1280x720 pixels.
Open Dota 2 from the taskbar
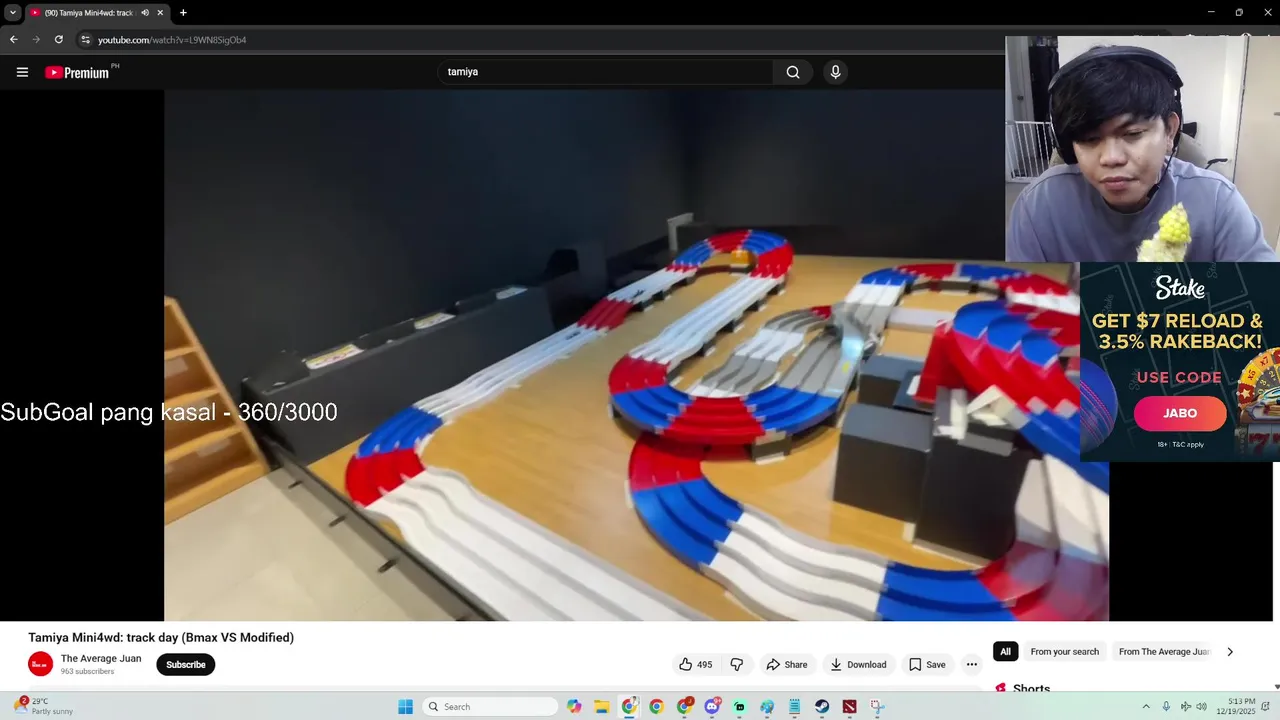click(849, 707)
